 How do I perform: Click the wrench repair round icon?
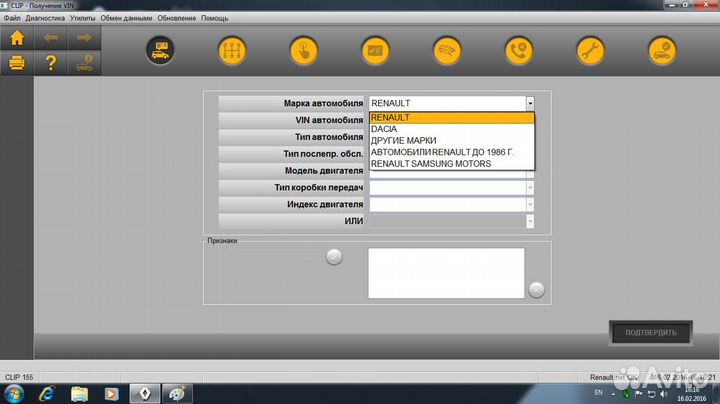pyautogui.click(x=589, y=49)
